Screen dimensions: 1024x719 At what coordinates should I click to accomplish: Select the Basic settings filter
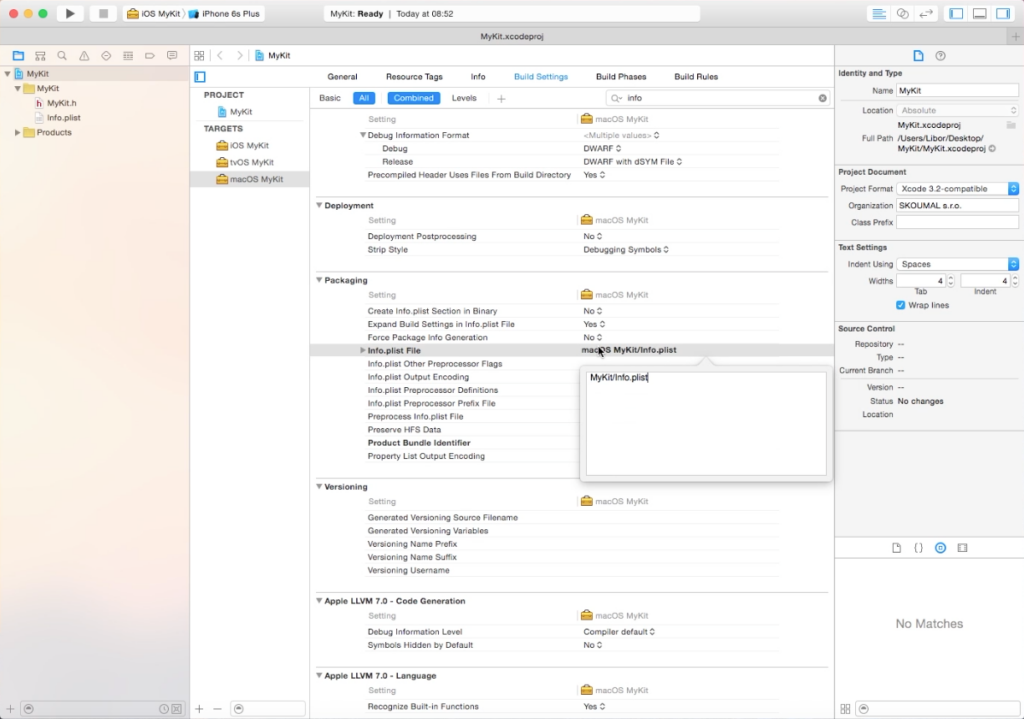(330, 98)
